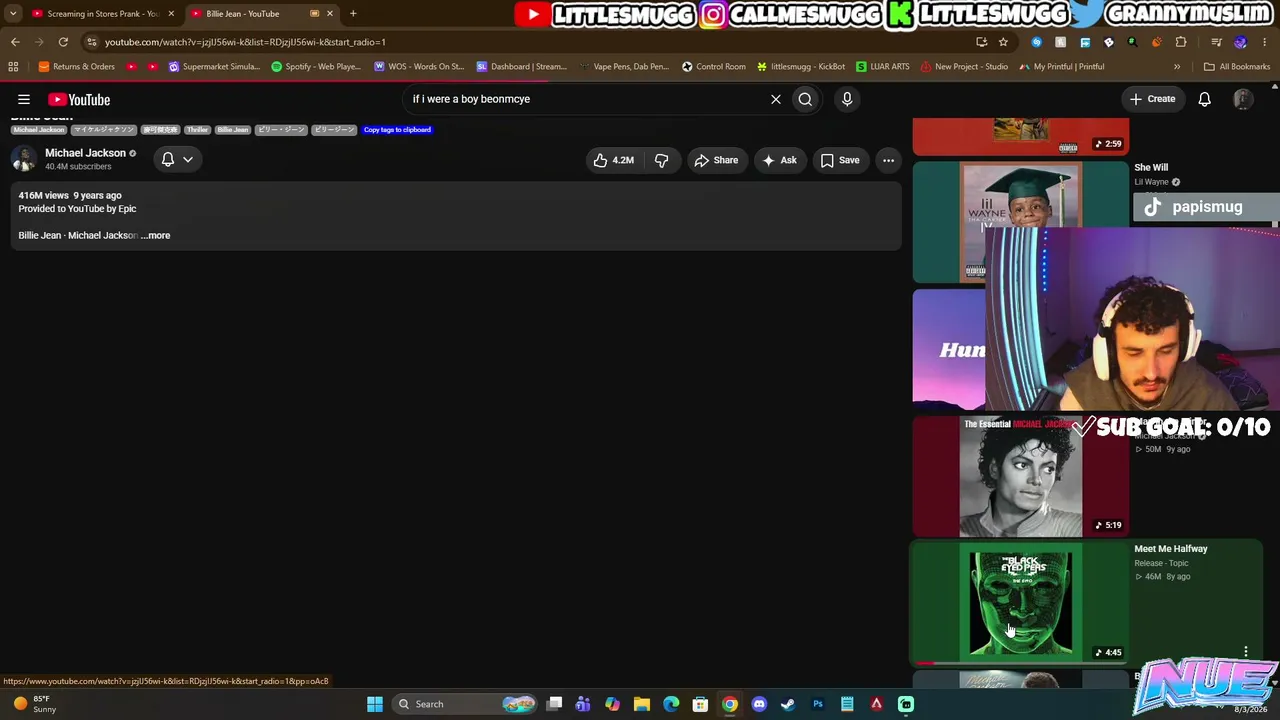The width and height of the screenshot is (1280, 720).
Task: Close the Screaming in Stores Prank tab
Action: (x=171, y=14)
